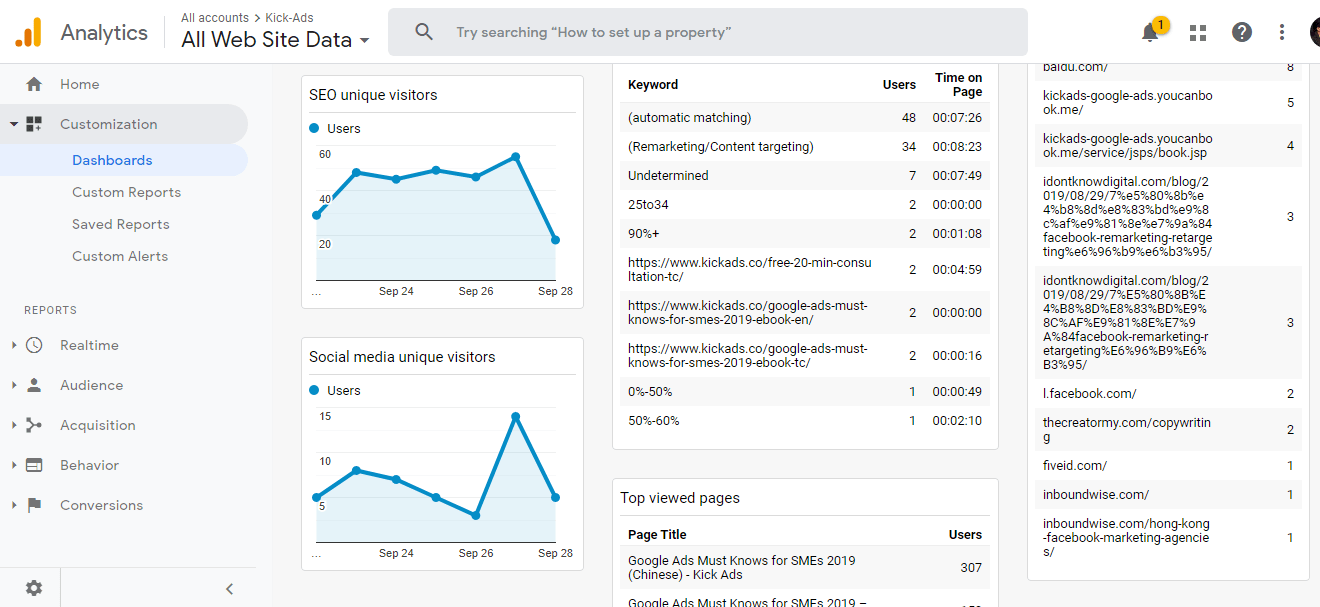Open Custom Reports
Image resolution: width=1320 pixels, height=607 pixels.
pos(126,192)
